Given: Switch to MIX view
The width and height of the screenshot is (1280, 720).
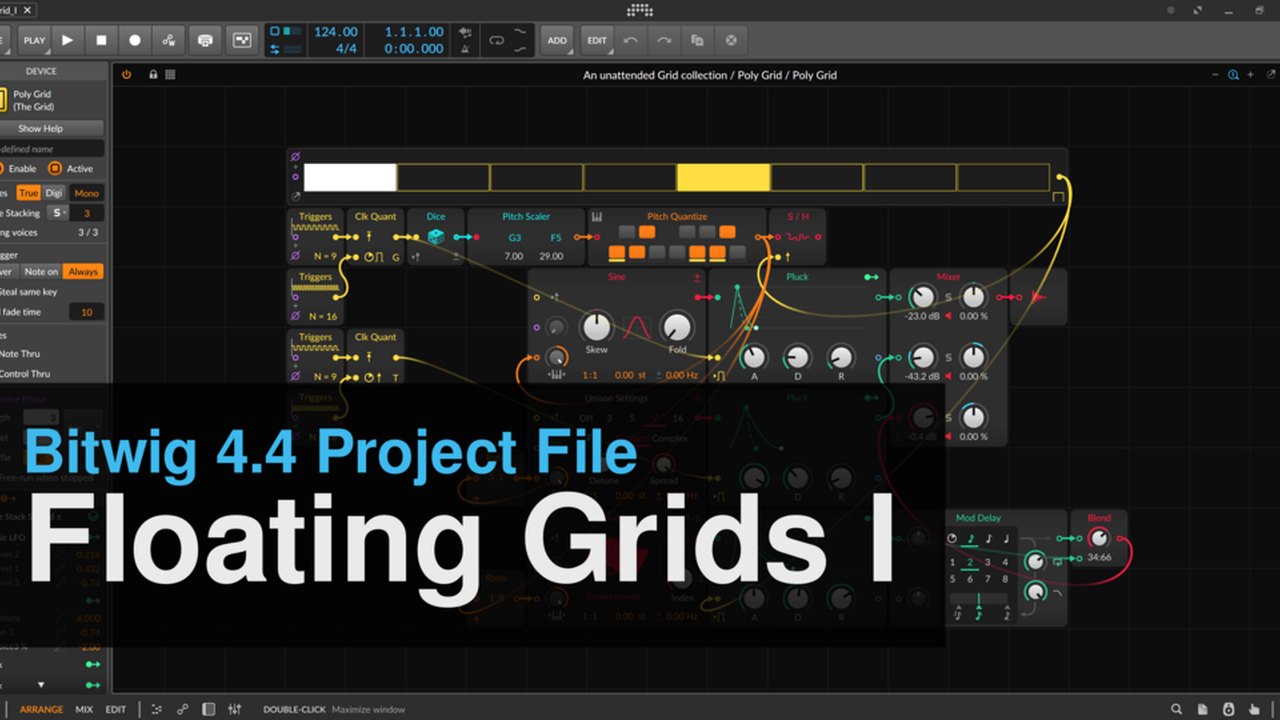Looking at the screenshot, I should coord(84,709).
